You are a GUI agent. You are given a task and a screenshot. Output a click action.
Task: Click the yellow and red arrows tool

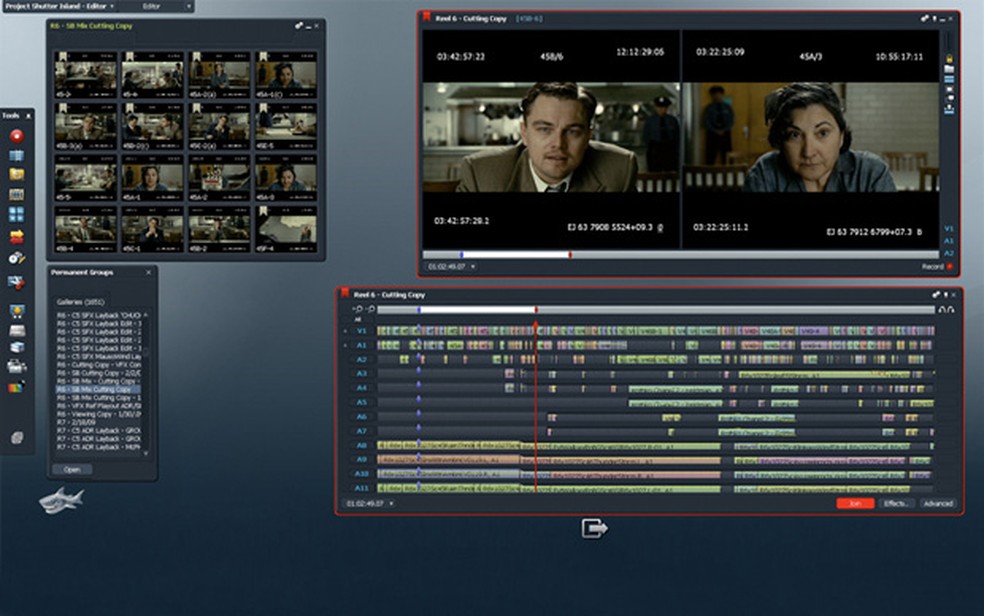point(17,236)
